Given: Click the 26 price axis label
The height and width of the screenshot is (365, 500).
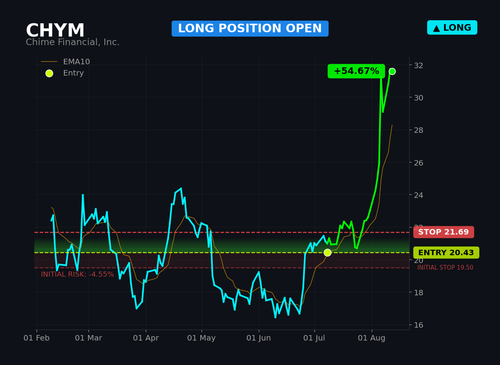Looking at the screenshot, I should click(x=419, y=163).
